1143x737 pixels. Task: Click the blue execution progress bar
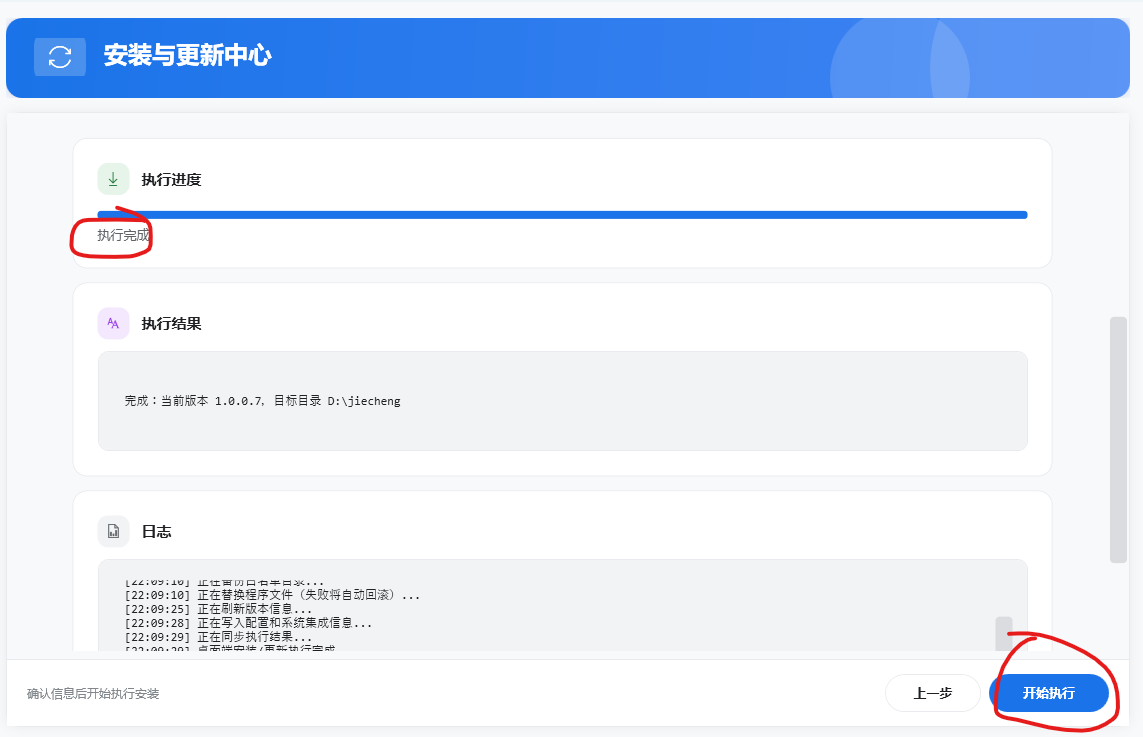click(562, 215)
